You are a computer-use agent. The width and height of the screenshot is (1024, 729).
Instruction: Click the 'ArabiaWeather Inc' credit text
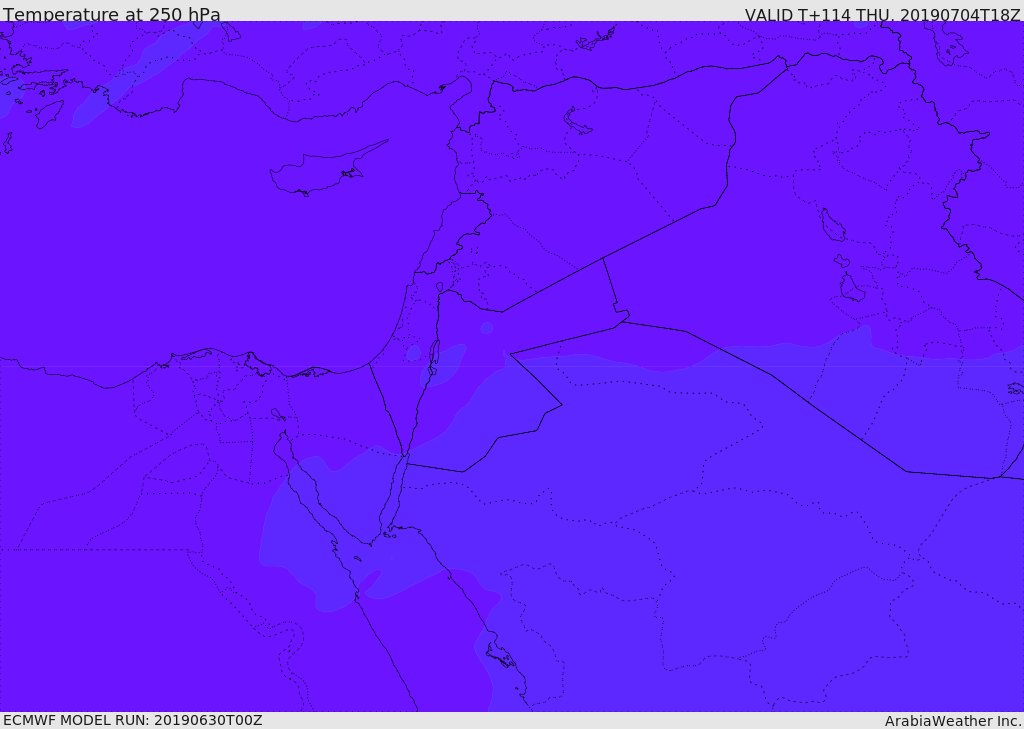pos(952,721)
